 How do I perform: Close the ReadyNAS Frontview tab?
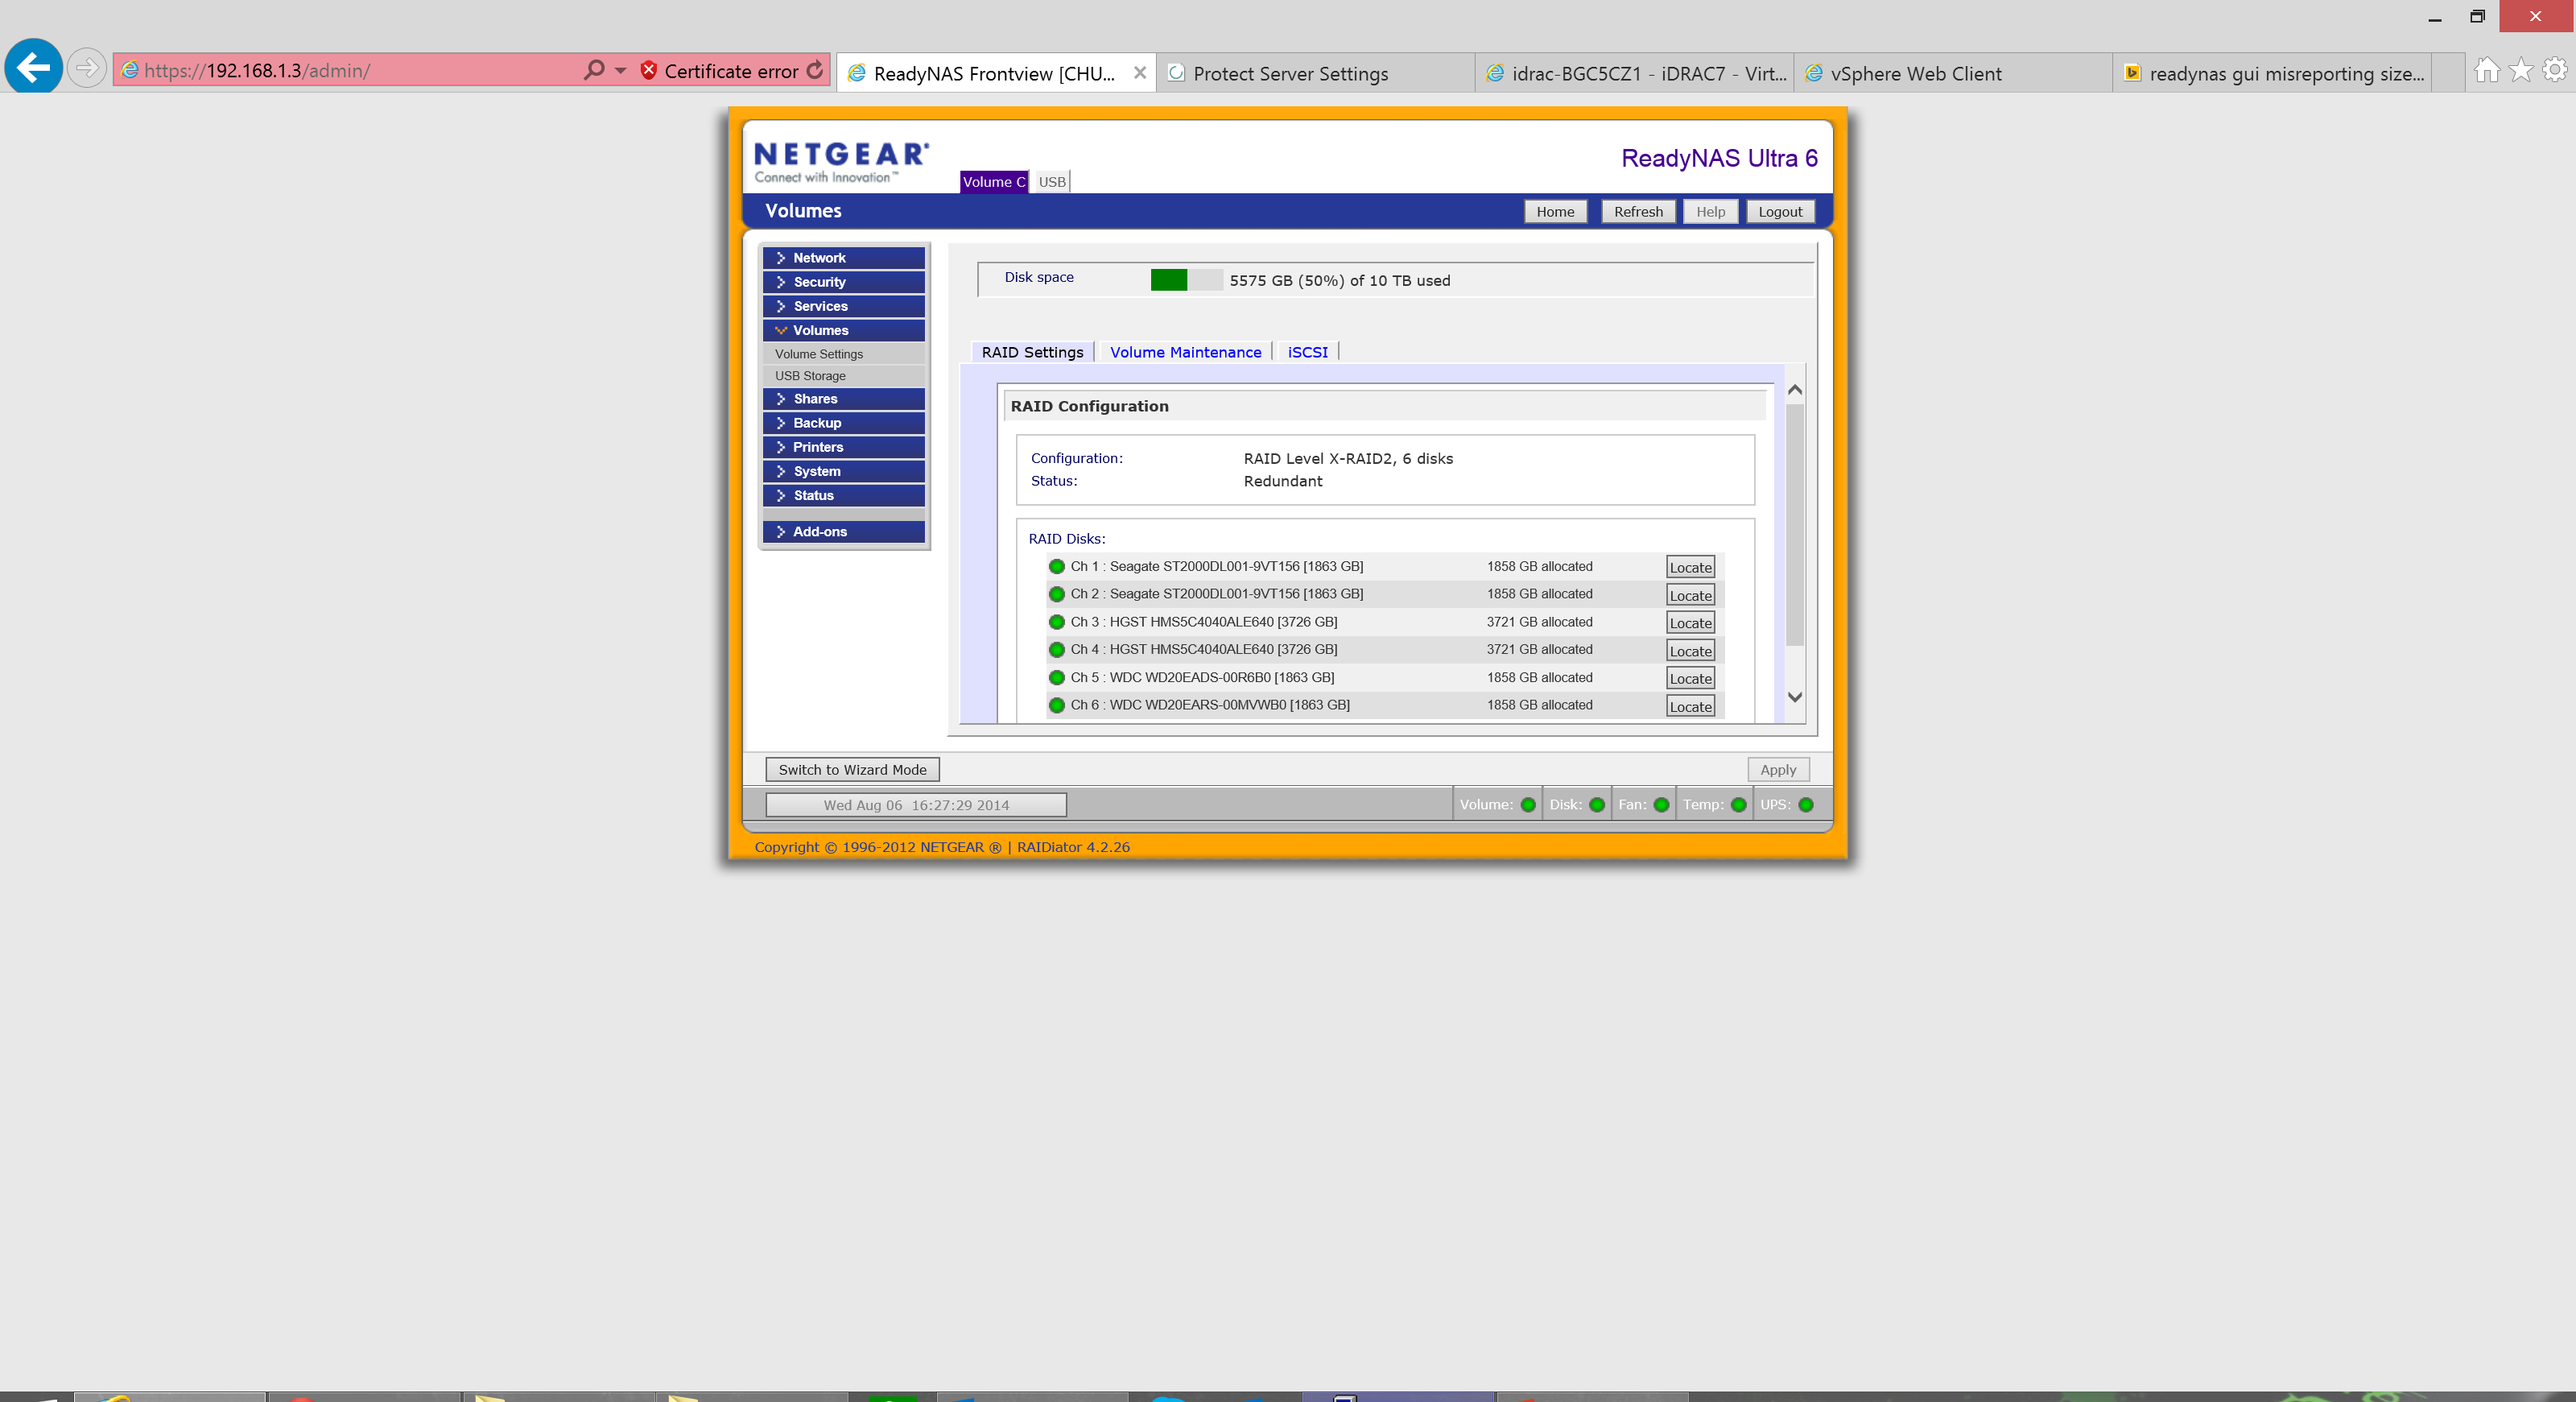(1139, 73)
